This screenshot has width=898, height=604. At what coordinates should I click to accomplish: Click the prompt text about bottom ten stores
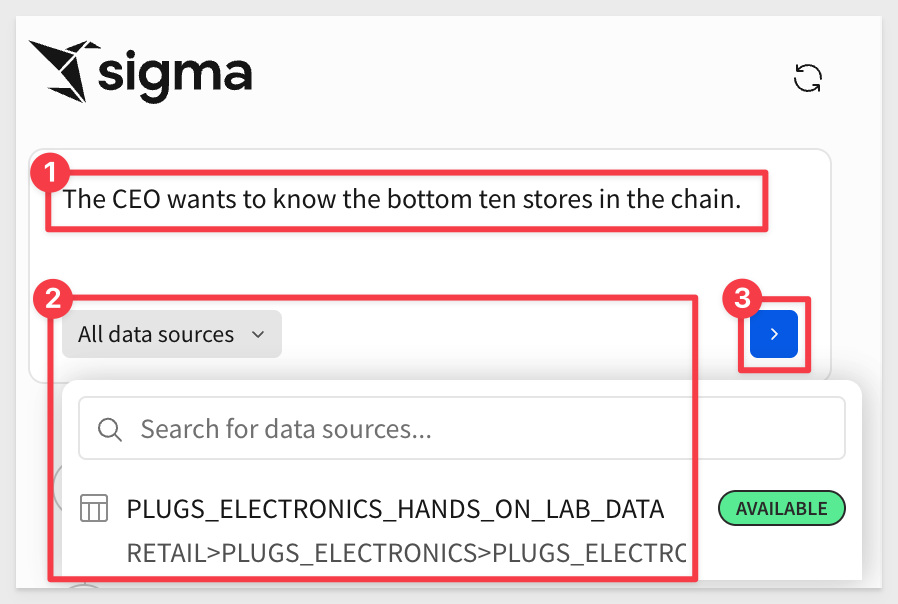click(x=401, y=199)
